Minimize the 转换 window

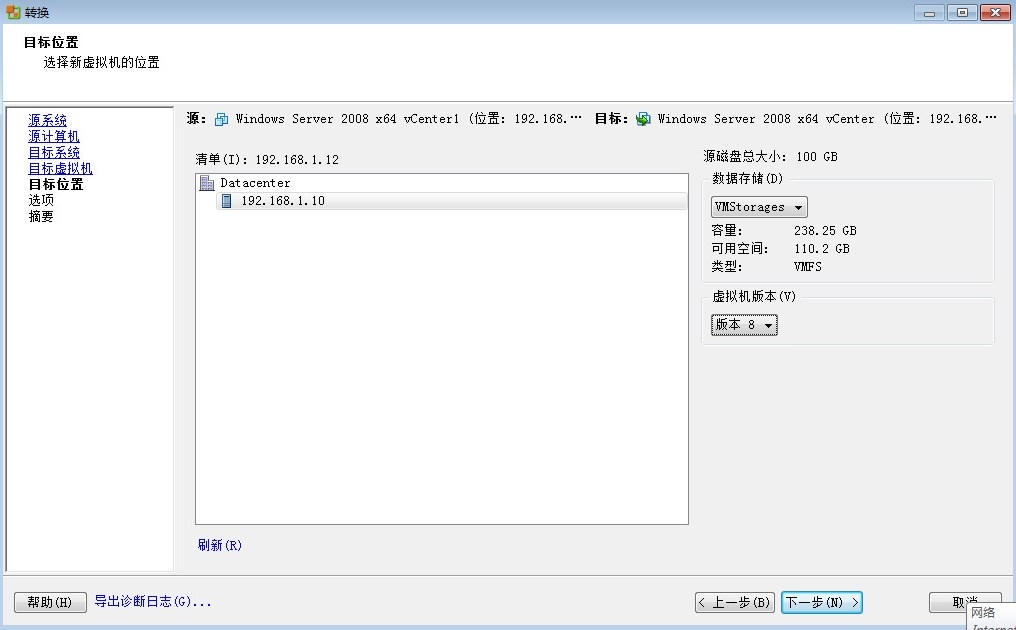tap(929, 12)
